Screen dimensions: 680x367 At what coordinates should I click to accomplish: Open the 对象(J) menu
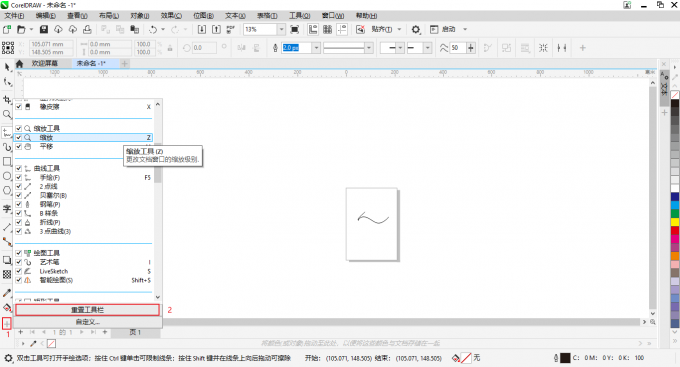pos(140,16)
